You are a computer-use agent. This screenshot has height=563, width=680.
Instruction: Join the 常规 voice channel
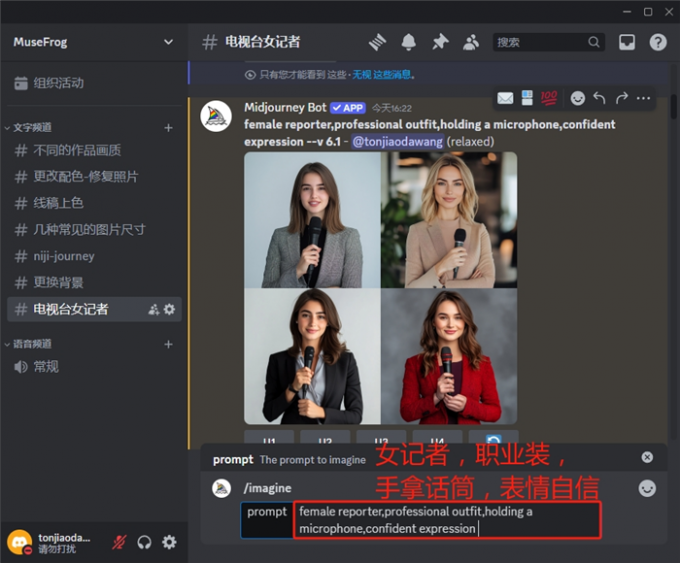(x=94, y=367)
